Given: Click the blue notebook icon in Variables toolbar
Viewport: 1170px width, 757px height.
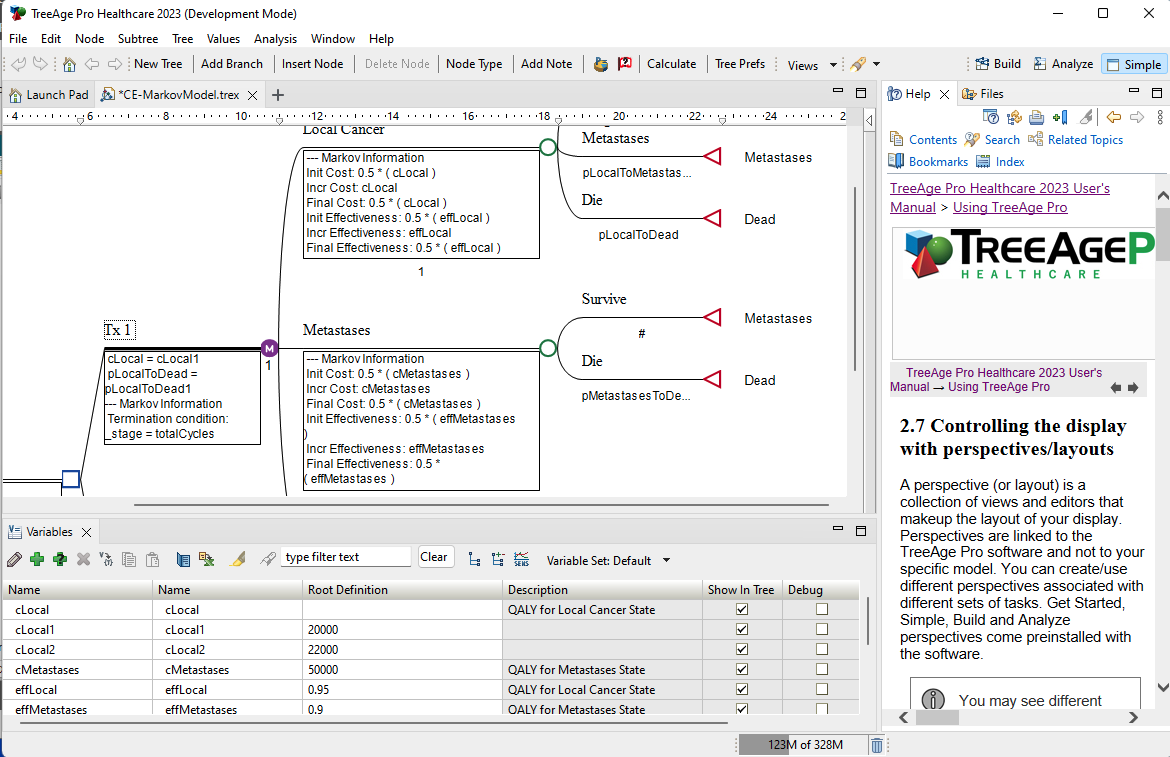Looking at the screenshot, I should coord(183,559).
